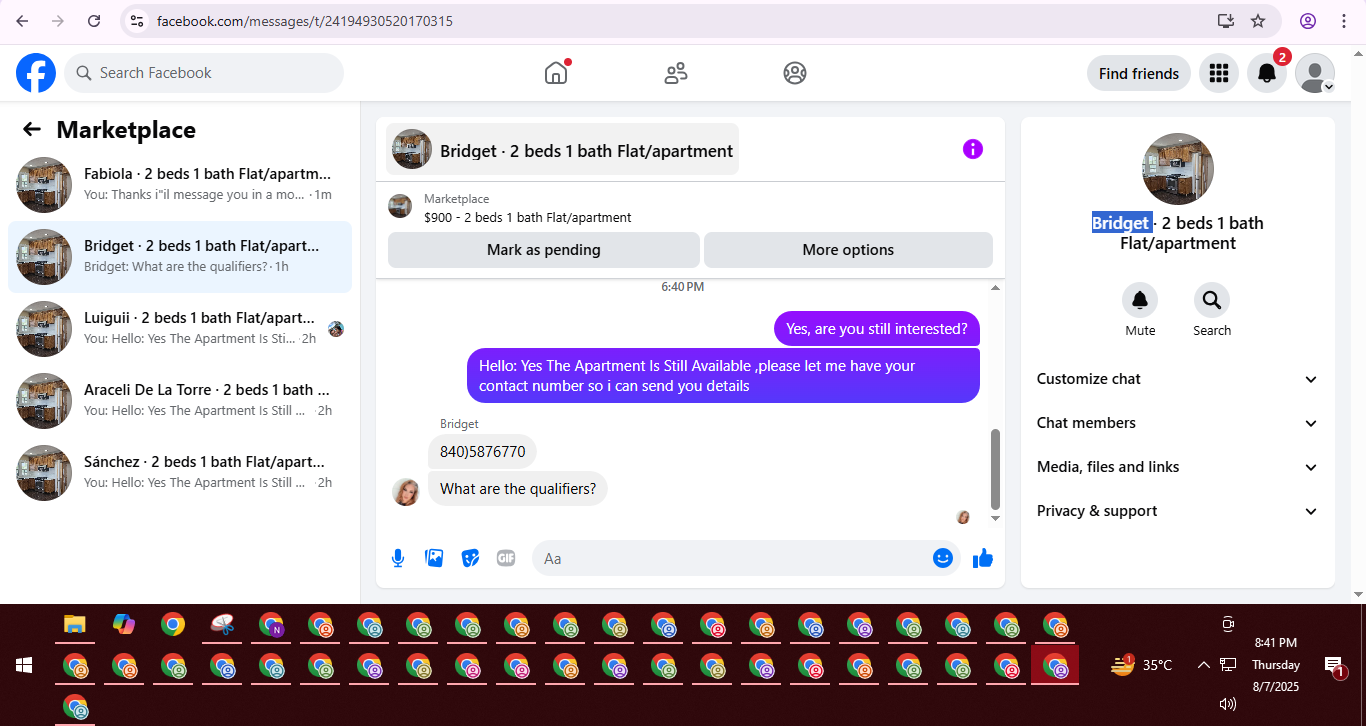
Task: Click the Facebook logo
Action: click(x=36, y=73)
